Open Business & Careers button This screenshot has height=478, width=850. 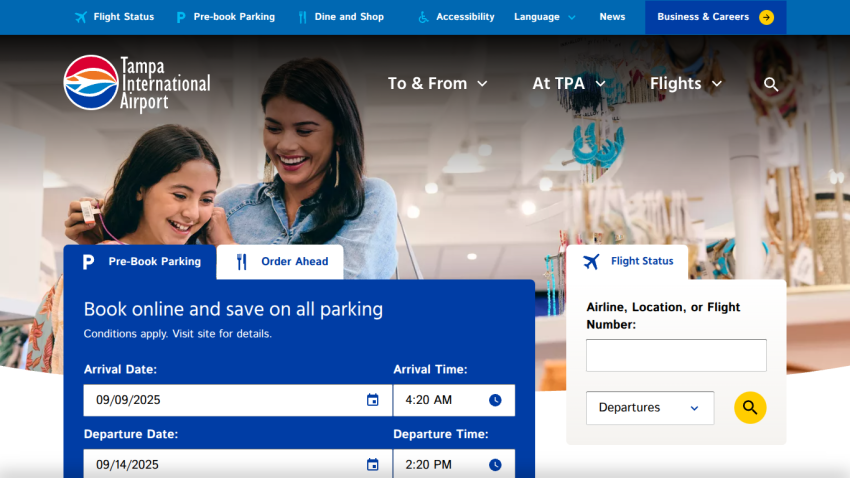point(716,17)
